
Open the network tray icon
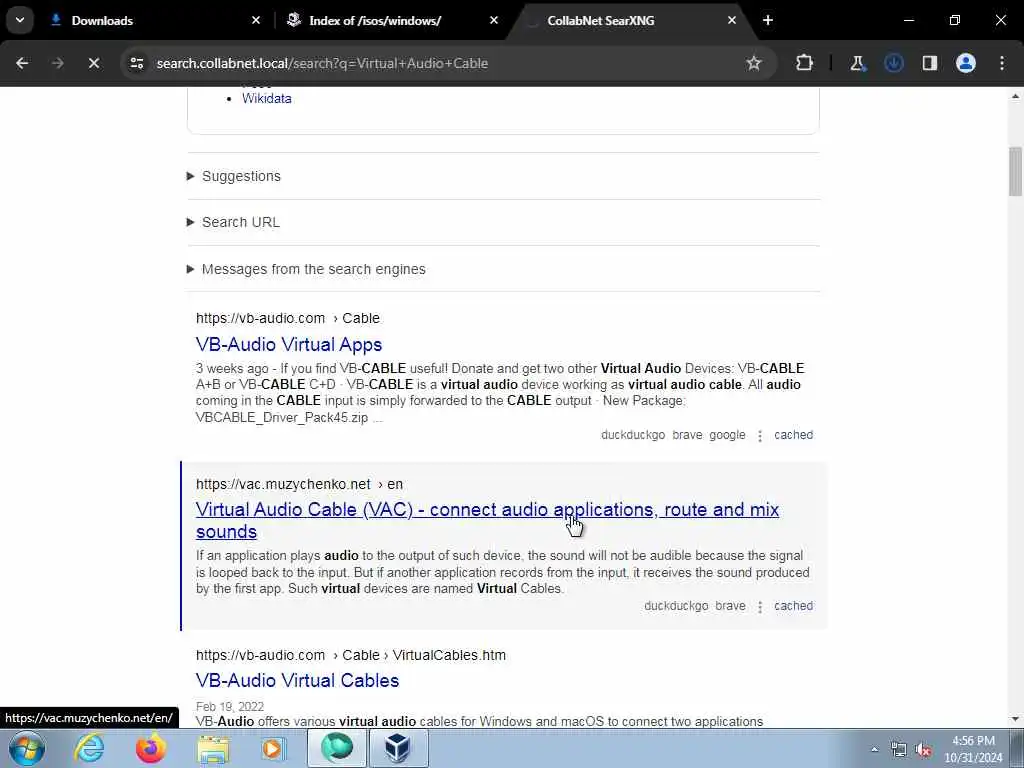(899, 750)
